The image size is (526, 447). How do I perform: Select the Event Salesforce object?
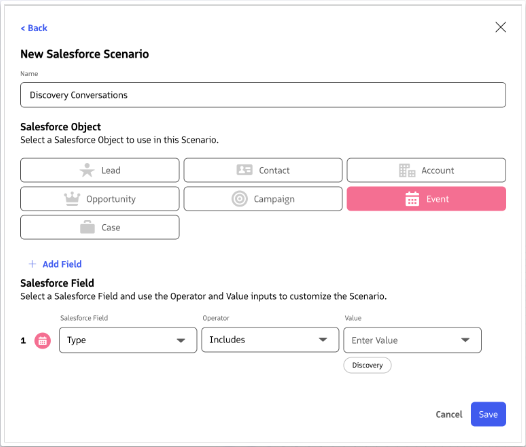[426, 199]
